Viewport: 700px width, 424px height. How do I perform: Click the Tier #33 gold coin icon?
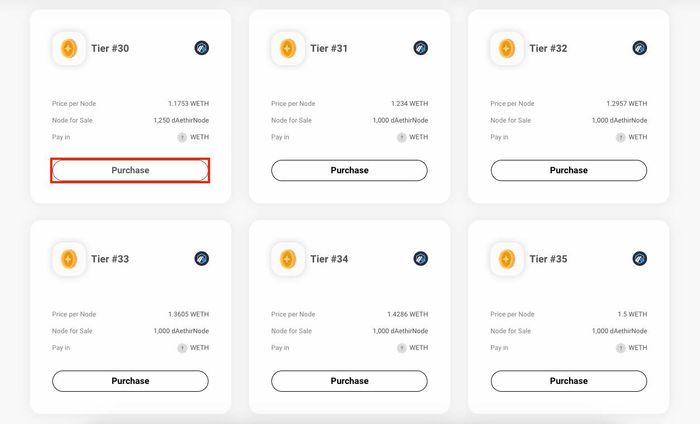[x=69, y=259]
